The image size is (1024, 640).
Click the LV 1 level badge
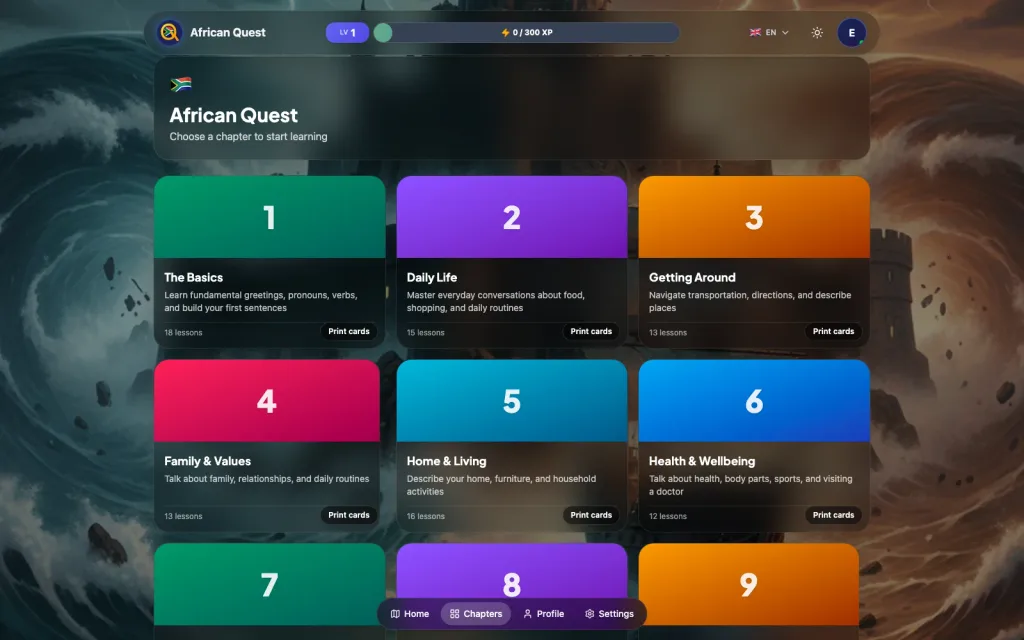click(347, 32)
